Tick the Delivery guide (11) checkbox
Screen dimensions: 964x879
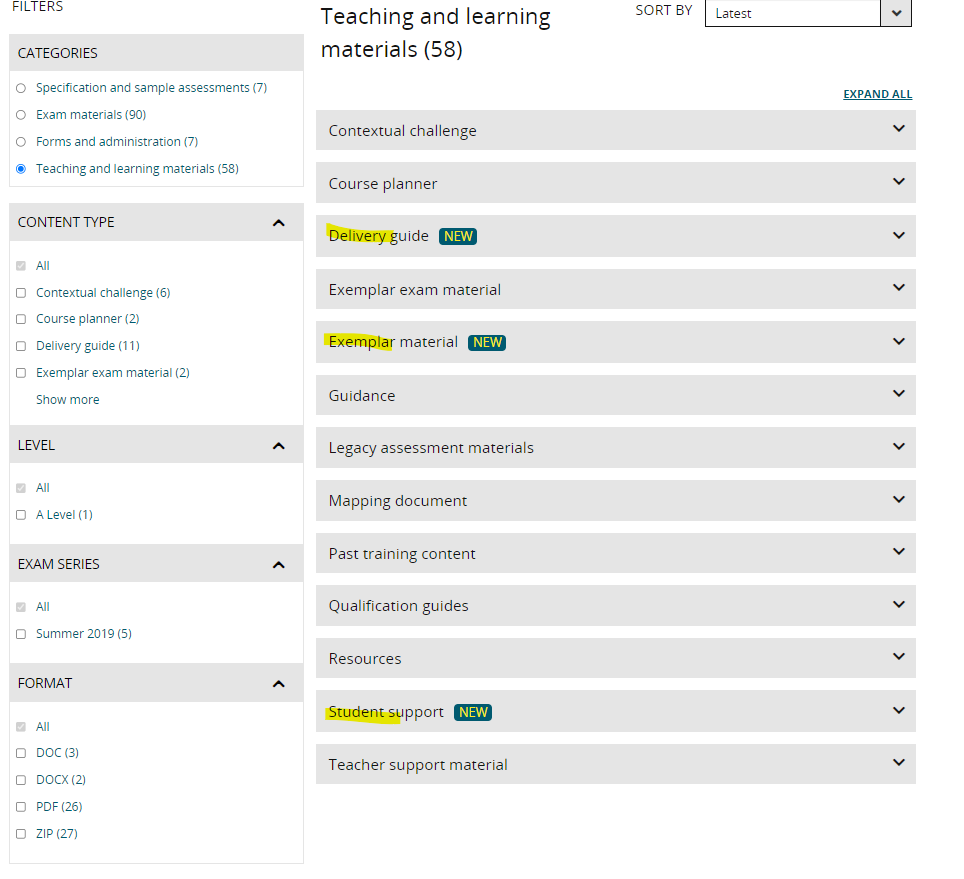pyautogui.click(x=21, y=346)
